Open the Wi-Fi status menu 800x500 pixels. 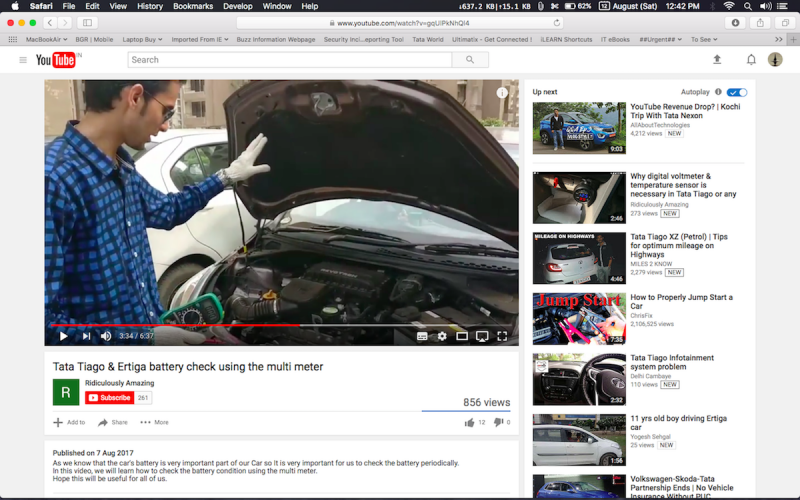point(729,6)
